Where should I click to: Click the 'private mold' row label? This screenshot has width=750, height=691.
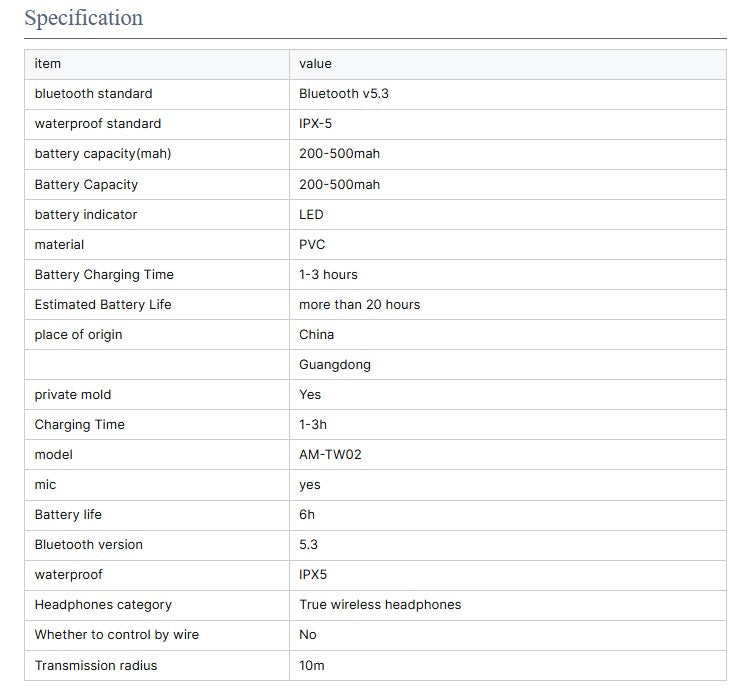click(73, 394)
